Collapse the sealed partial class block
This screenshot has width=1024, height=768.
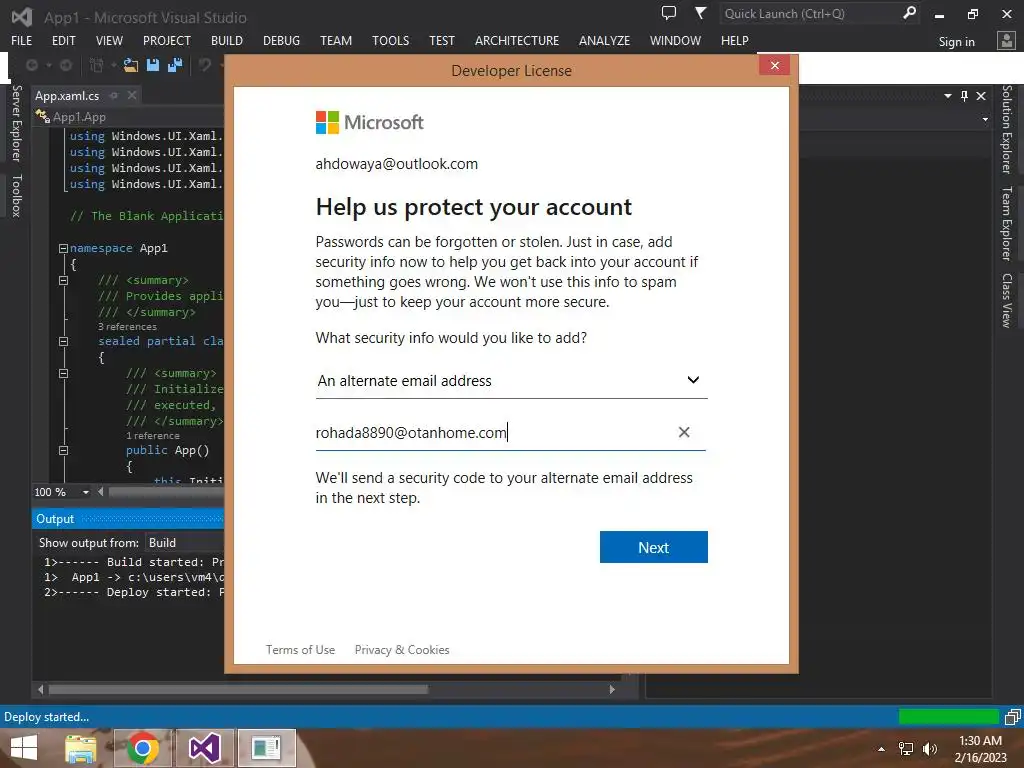coord(63,341)
